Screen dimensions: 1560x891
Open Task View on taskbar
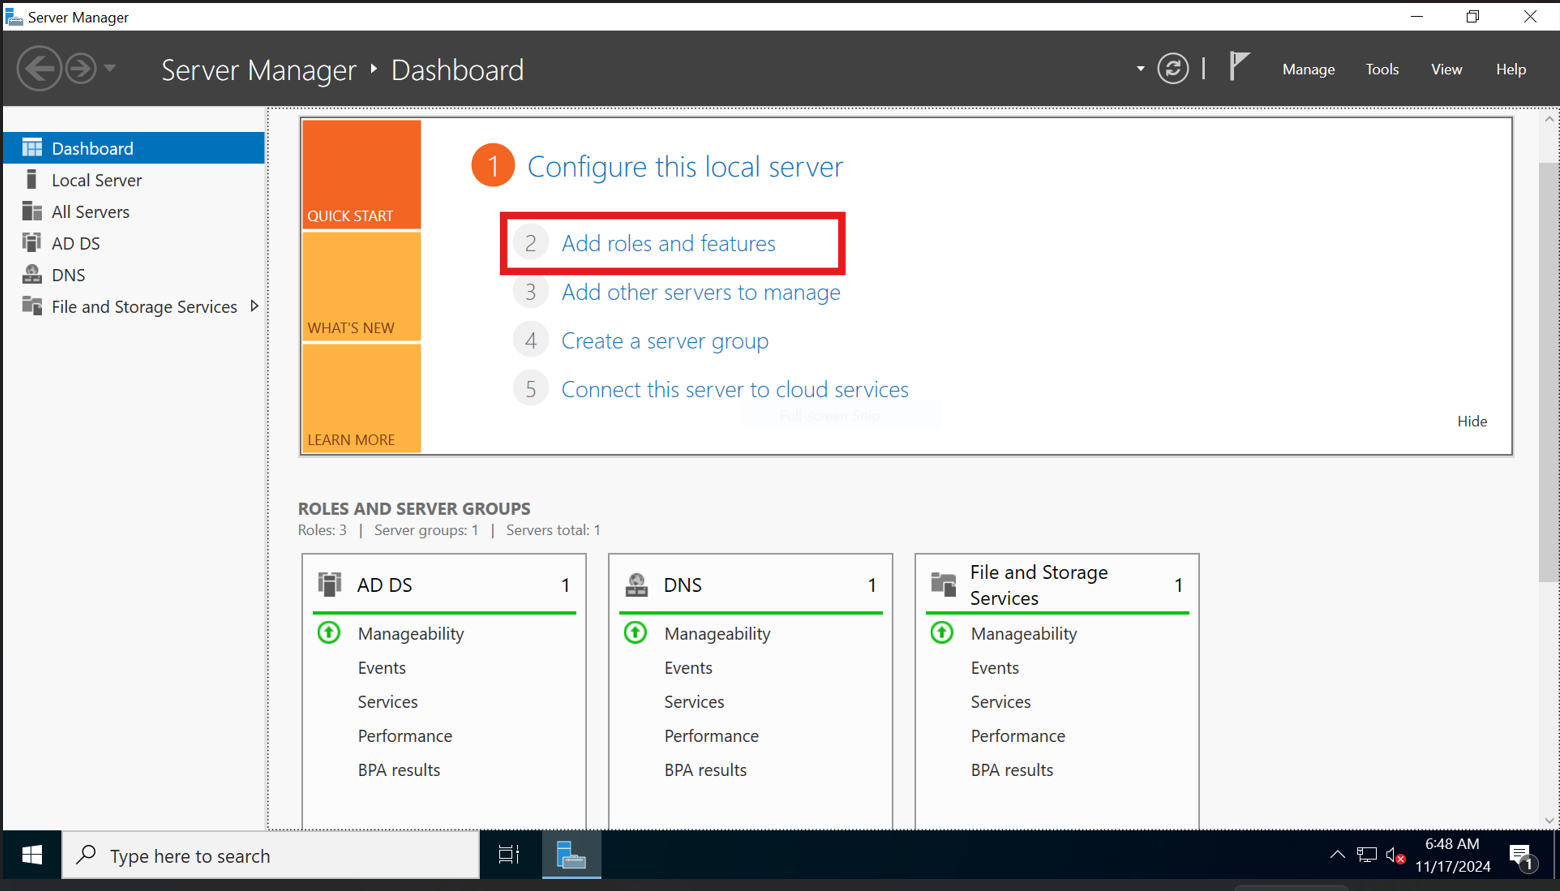(x=509, y=855)
